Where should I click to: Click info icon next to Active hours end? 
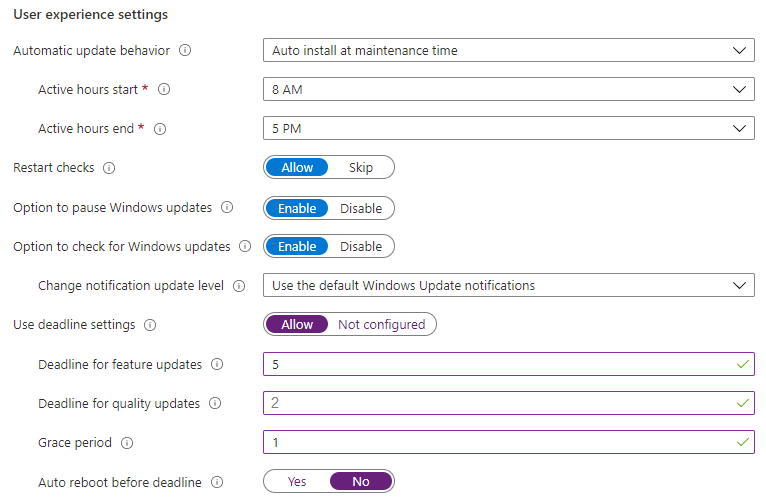[160, 129]
